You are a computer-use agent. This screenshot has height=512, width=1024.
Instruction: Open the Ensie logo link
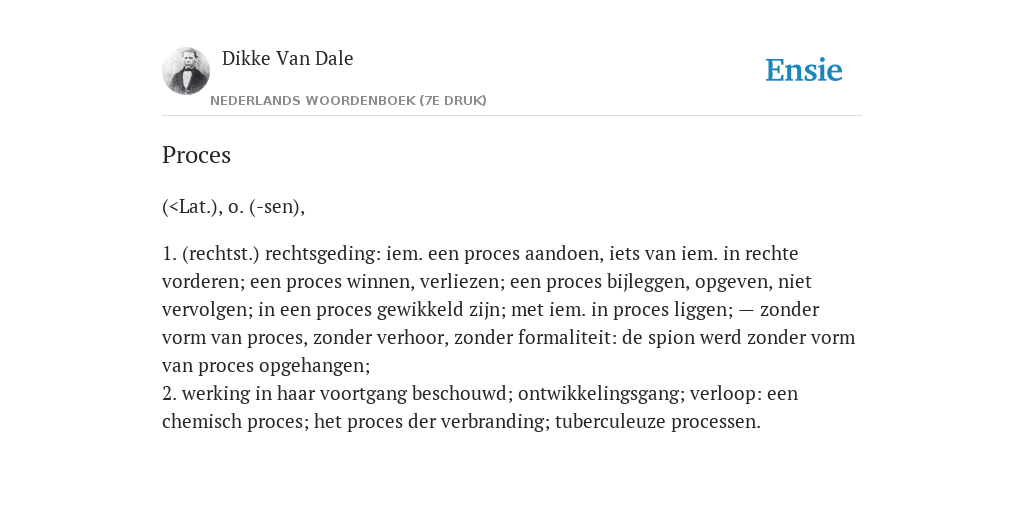click(x=803, y=71)
